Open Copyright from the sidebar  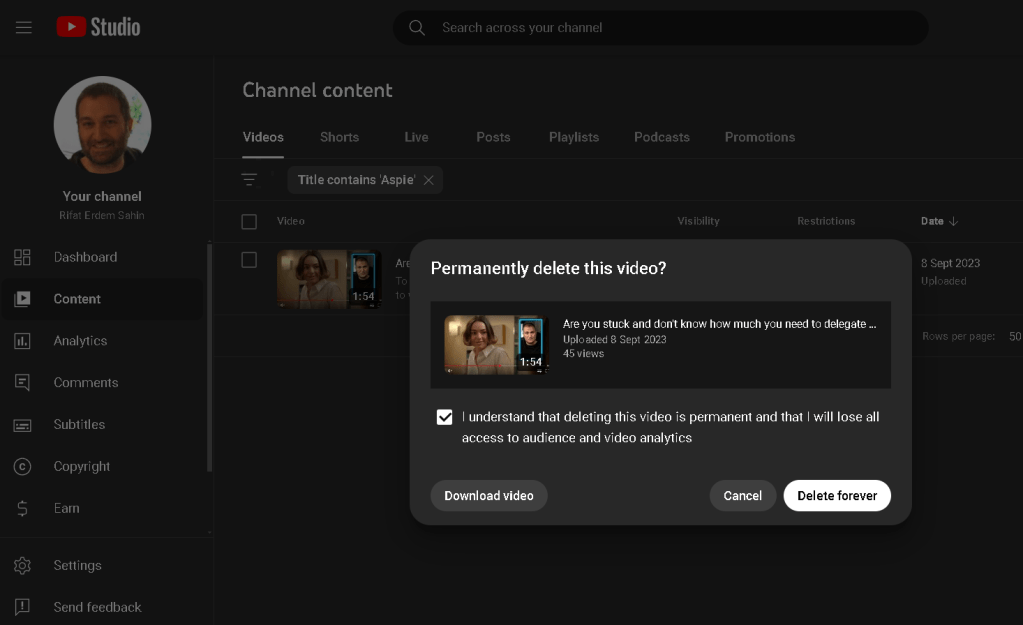(x=82, y=466)
